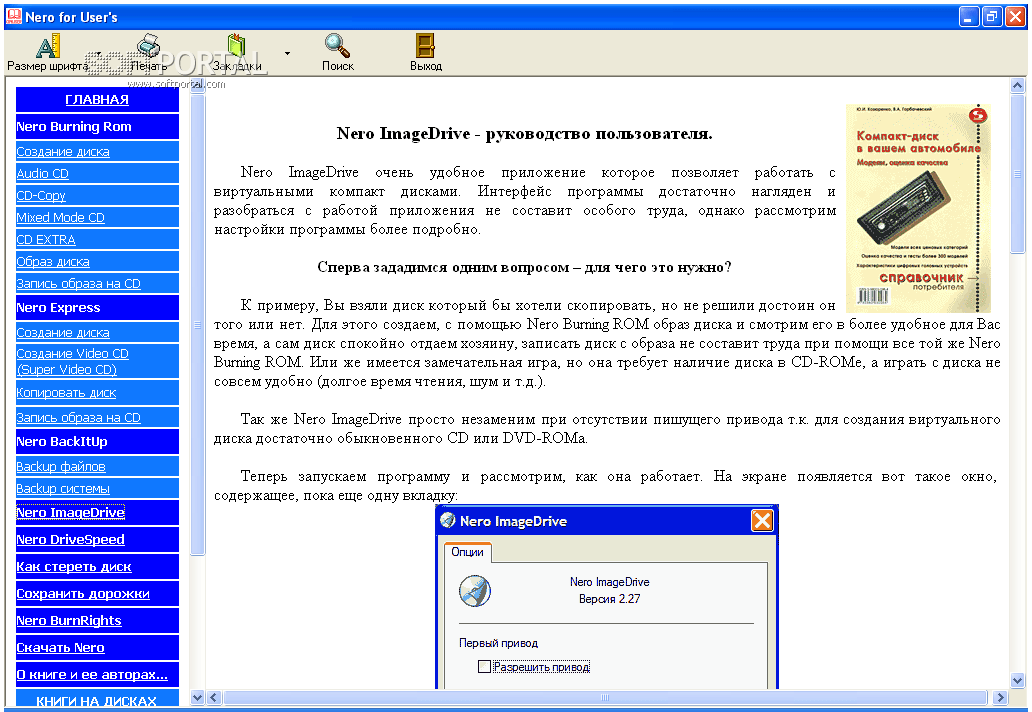The height and width of the screenshot is (712, 1032).
Task: Open the Копировать диск link
Action: tap(66, 393)
